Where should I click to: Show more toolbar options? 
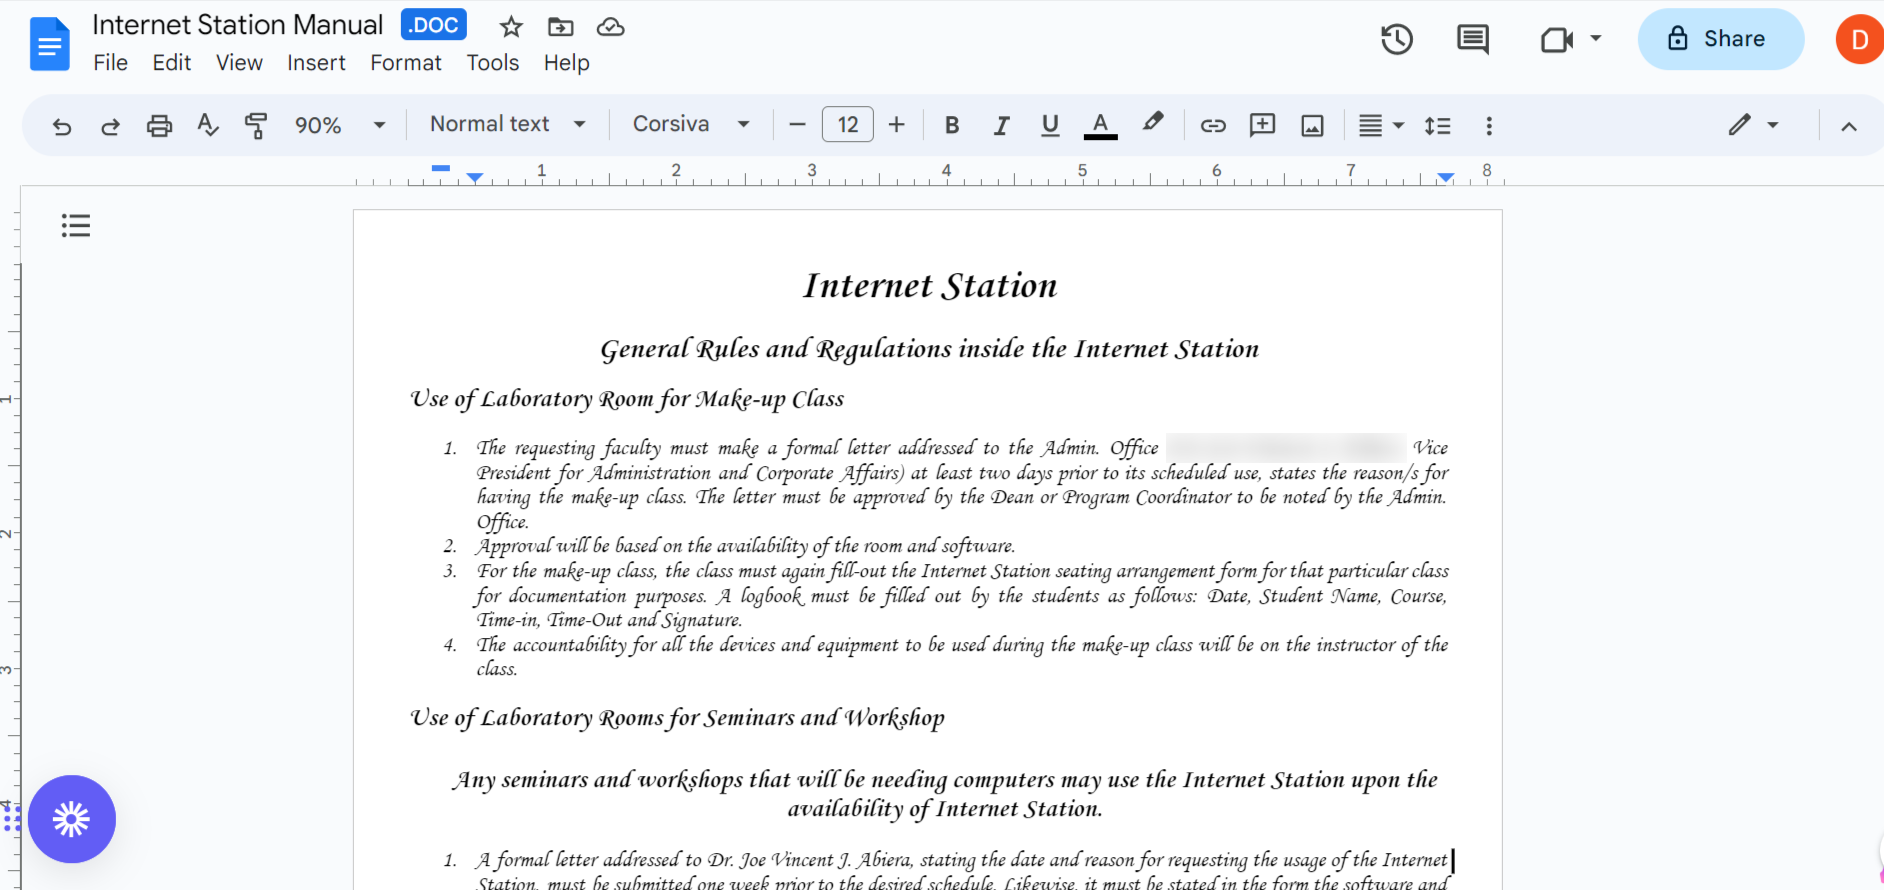click(x=1489, y=125)
